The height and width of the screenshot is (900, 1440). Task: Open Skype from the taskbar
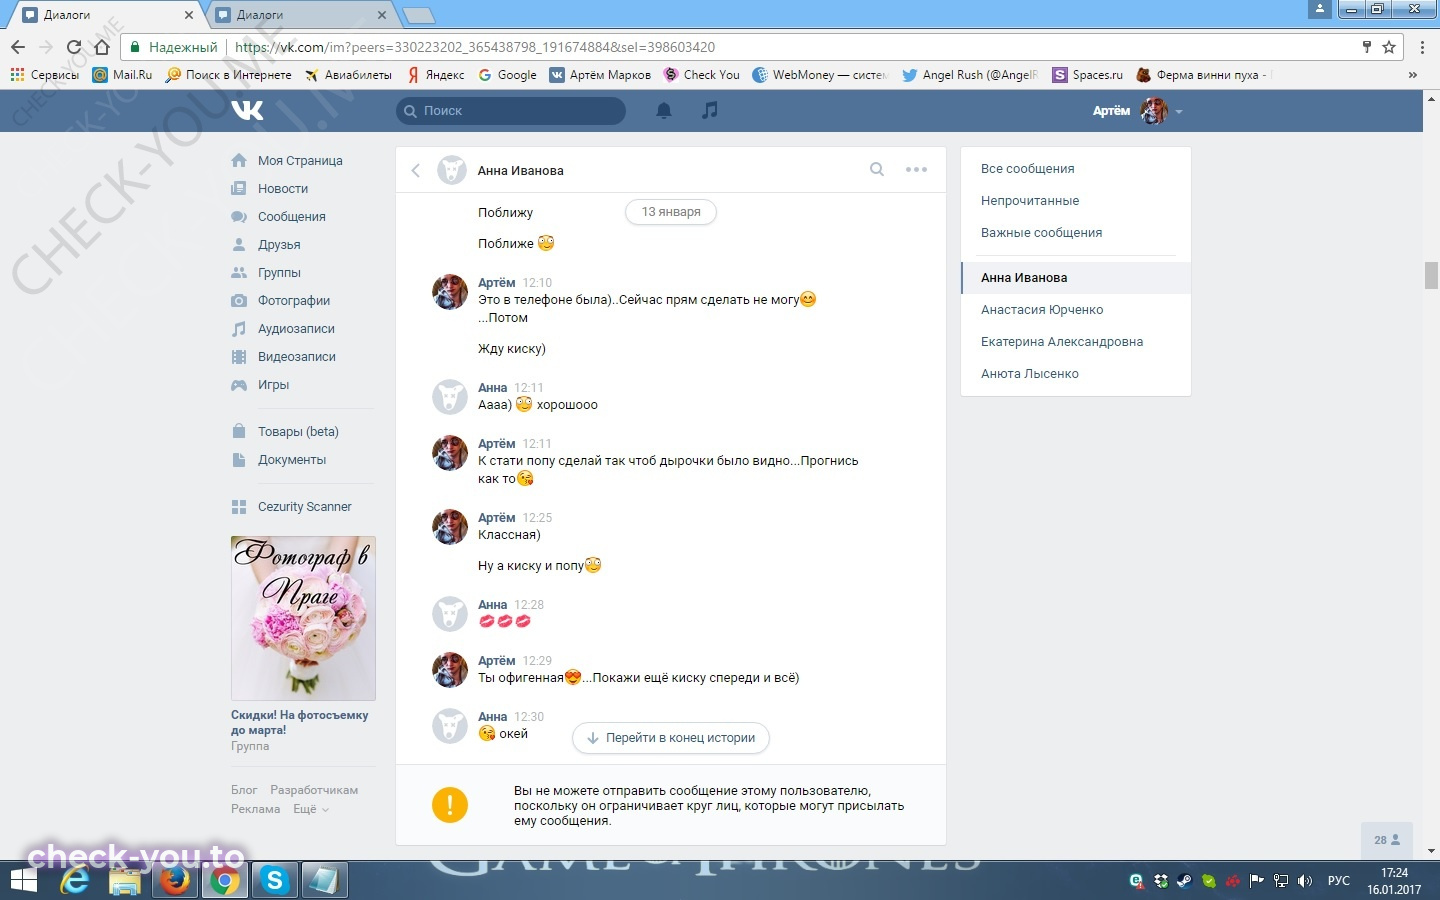pyautogui.click(x=275, y=880)
